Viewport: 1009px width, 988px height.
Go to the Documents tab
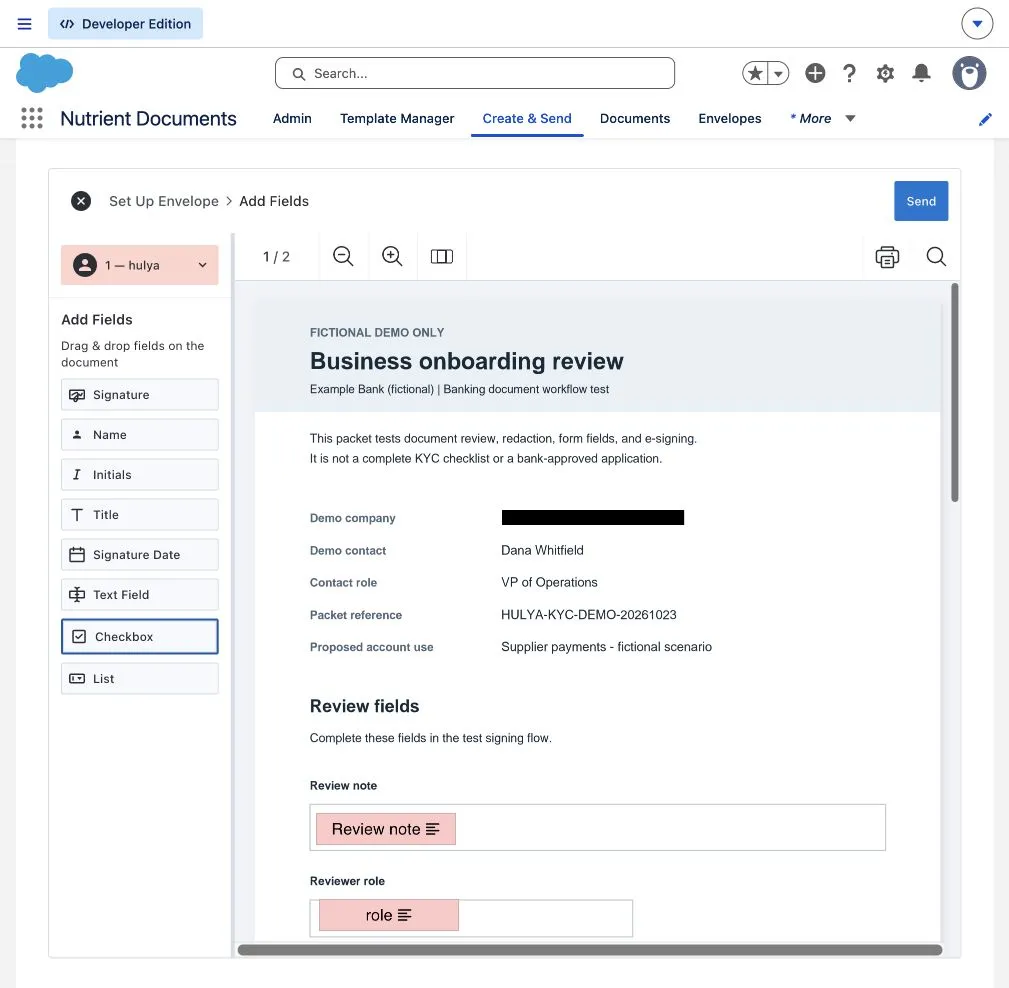[634, 118]
